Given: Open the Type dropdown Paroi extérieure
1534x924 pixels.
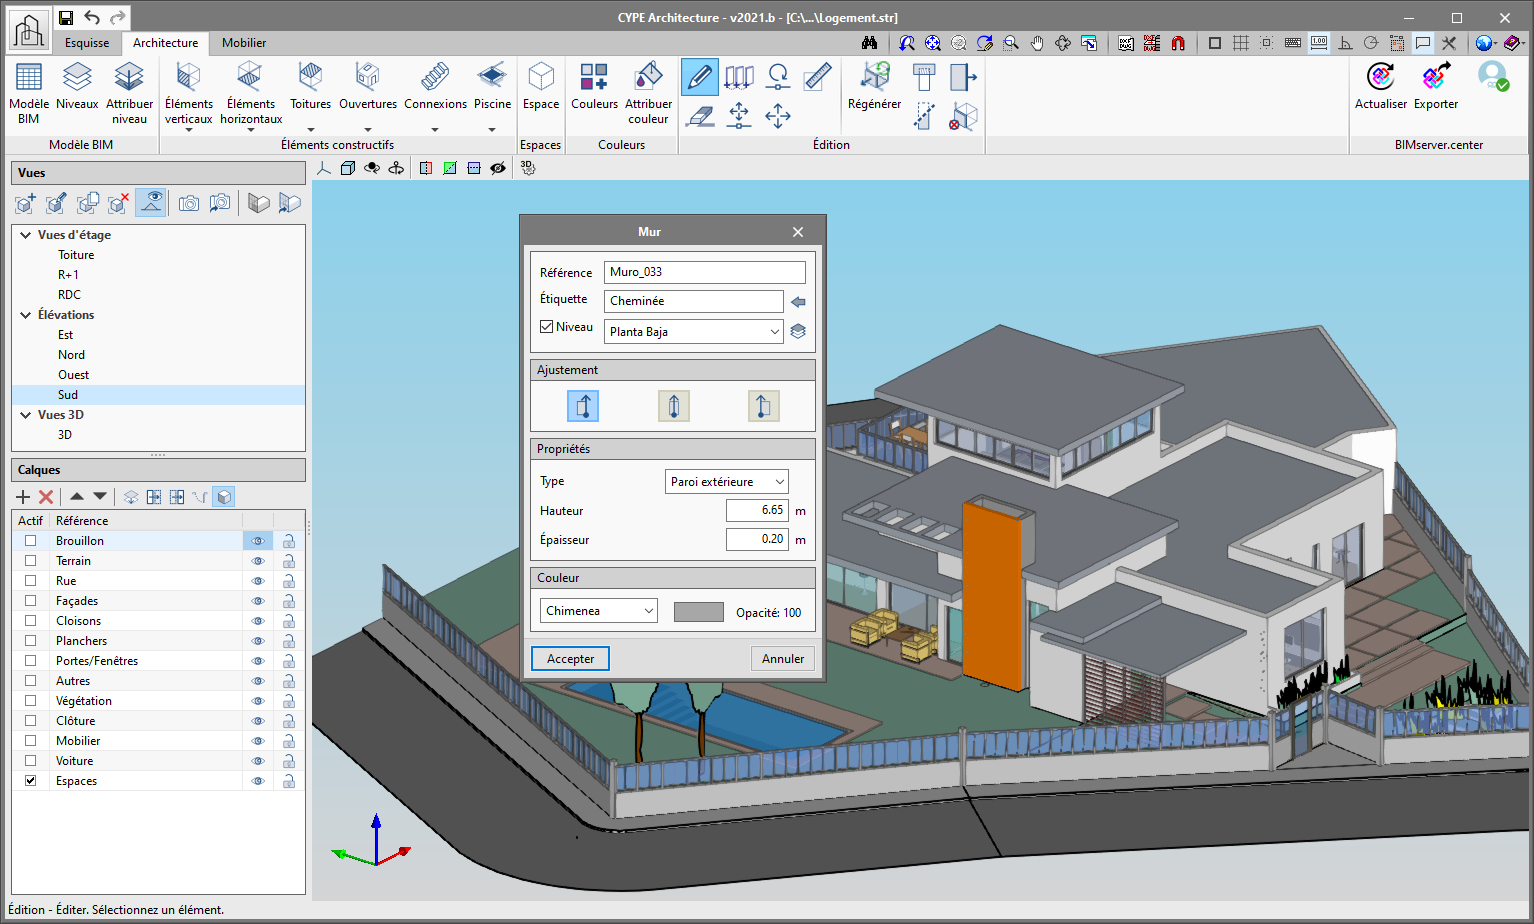Looking at the screenshot, I should (727, 482).
